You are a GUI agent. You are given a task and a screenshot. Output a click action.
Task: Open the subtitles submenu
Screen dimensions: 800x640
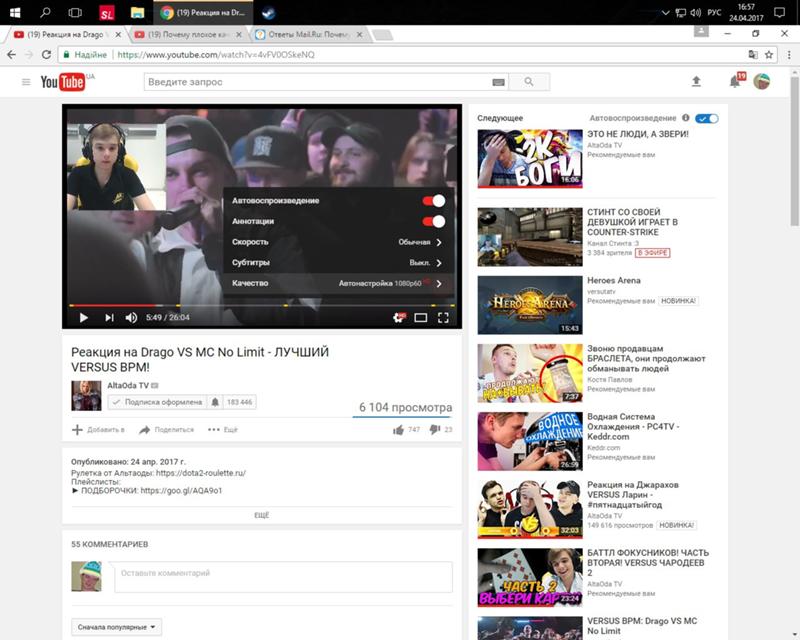tap(338, 263)
